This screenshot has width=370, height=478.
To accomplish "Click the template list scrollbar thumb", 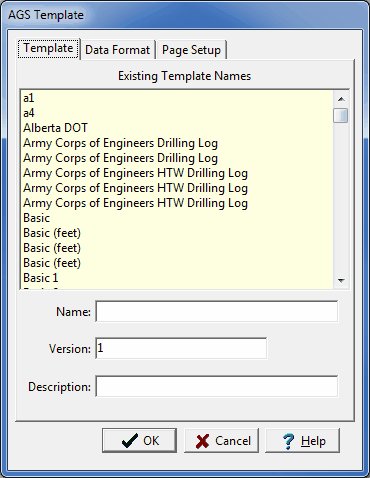I will point(341,115).
